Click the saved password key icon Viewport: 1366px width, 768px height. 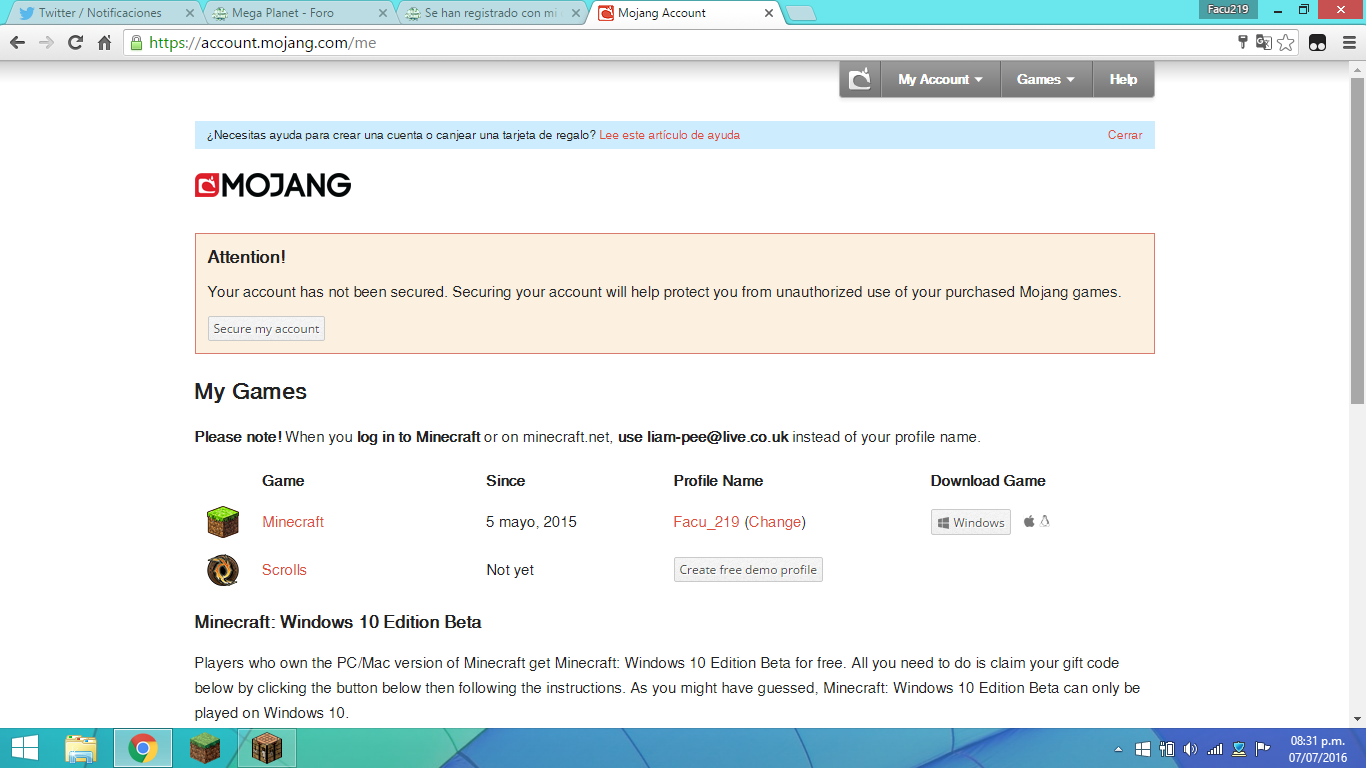1243,43
